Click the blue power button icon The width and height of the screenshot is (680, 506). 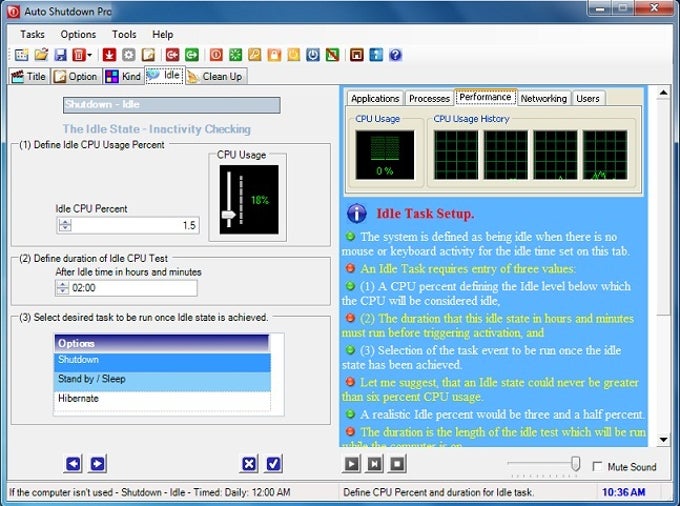(x=313, y=55)
